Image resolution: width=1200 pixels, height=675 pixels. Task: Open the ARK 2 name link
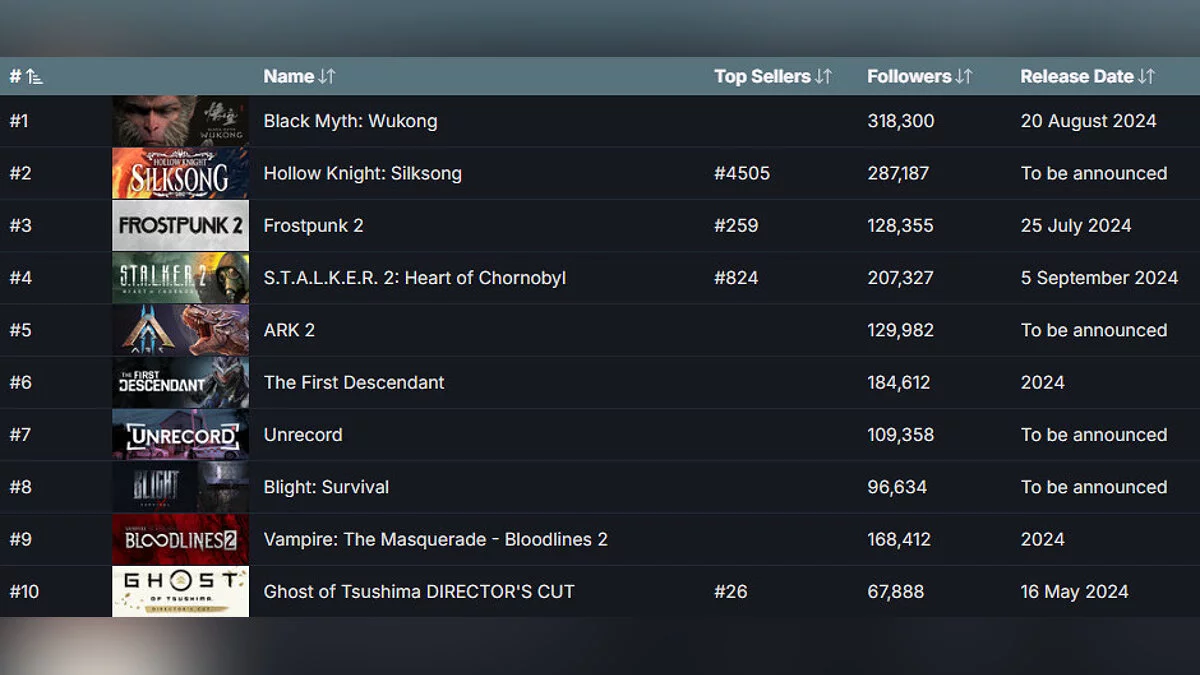[x=289, y=330]
